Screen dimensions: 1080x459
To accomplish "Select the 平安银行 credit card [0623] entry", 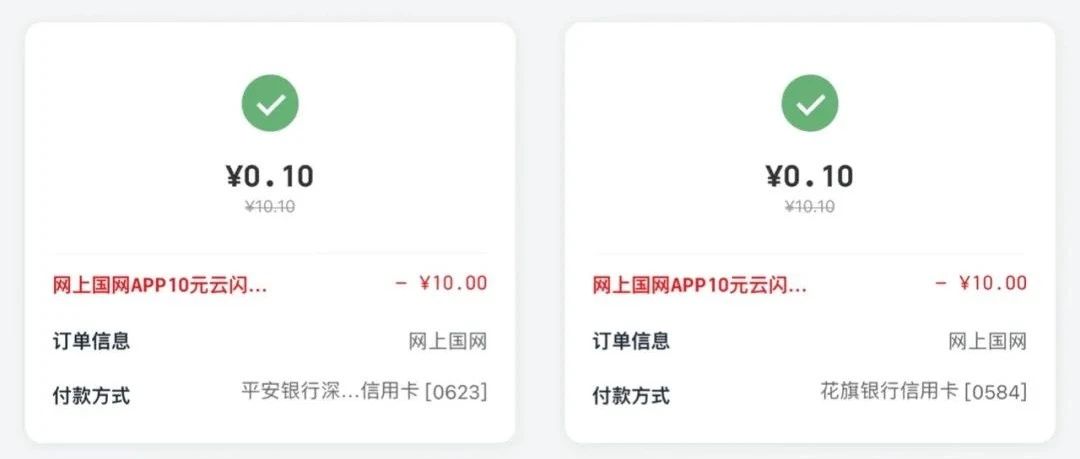I will [364, 392].
